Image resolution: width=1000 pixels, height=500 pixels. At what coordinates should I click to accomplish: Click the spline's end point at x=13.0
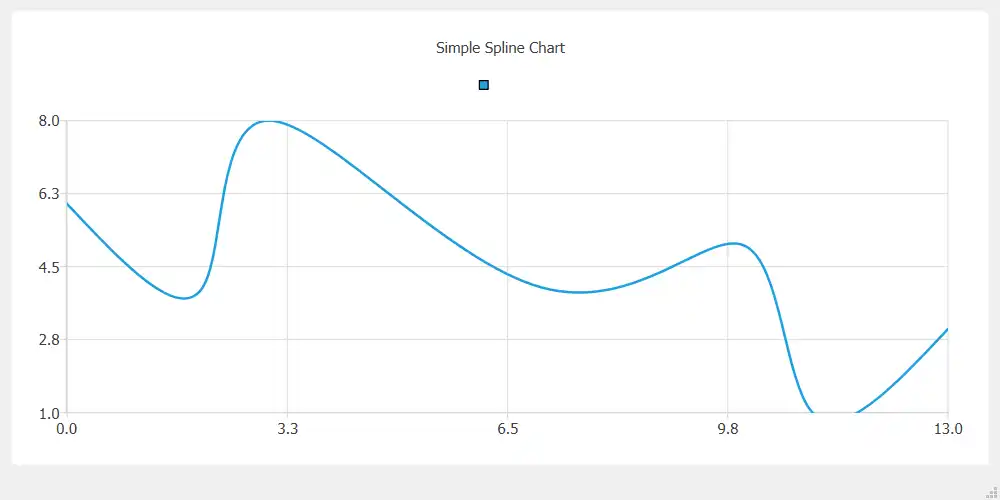[x=947, y=329]
